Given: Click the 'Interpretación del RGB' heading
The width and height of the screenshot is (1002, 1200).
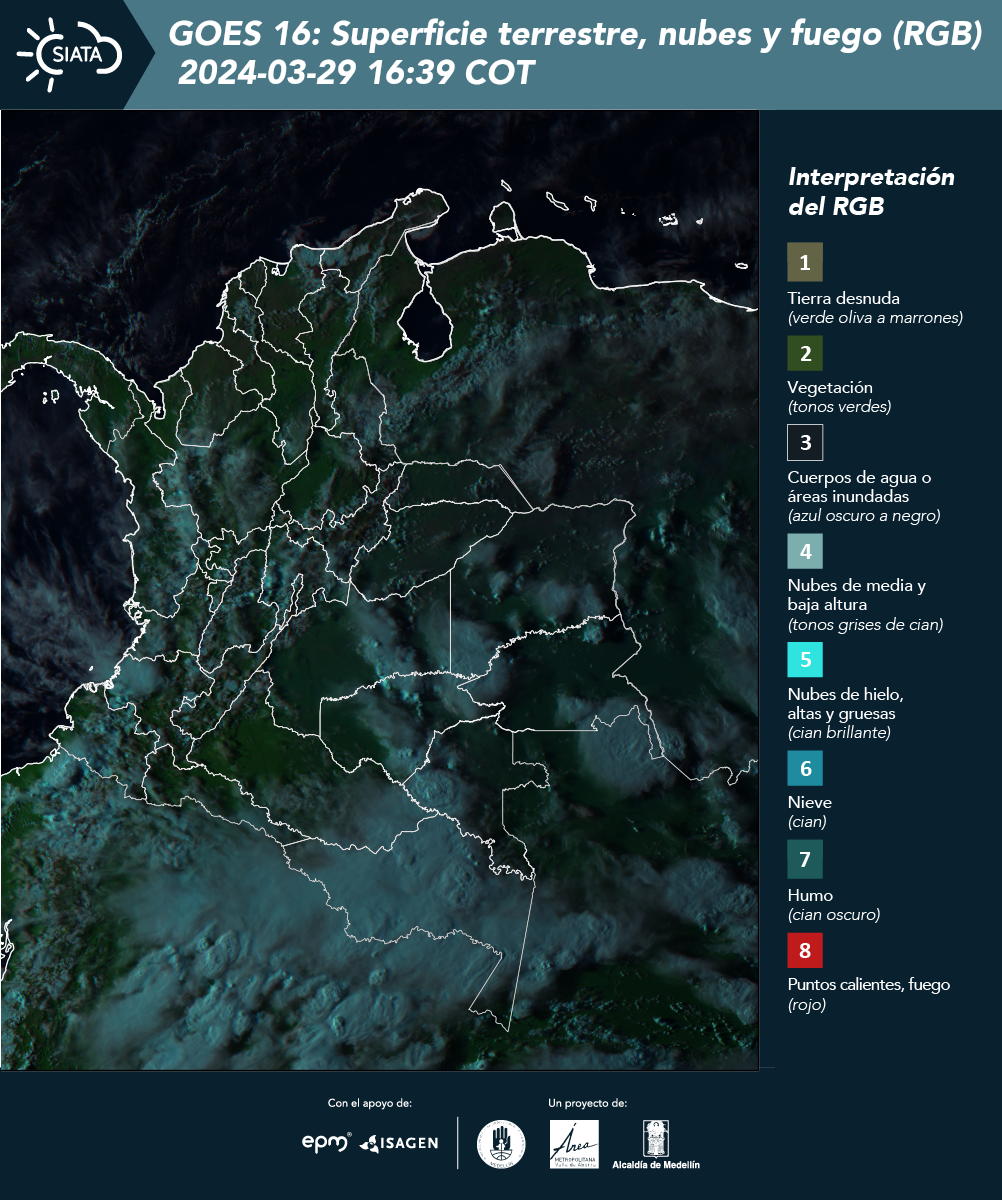Looking at the screenshot, I should [871, 192].
